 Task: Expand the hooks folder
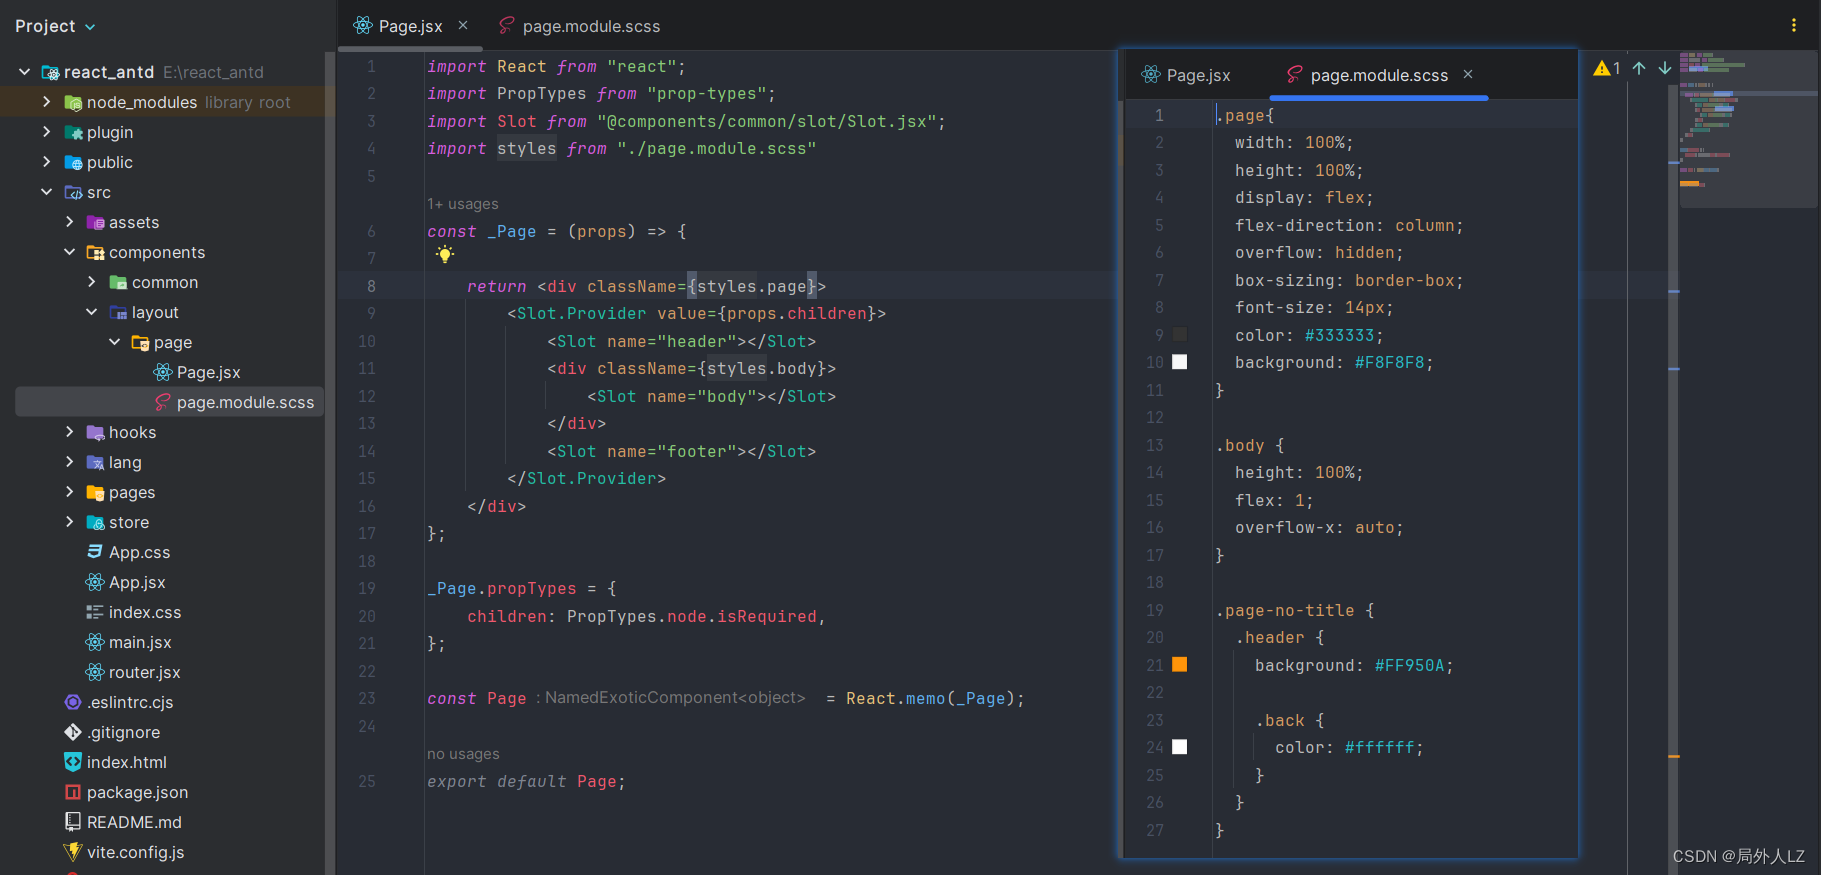[69, 432]
